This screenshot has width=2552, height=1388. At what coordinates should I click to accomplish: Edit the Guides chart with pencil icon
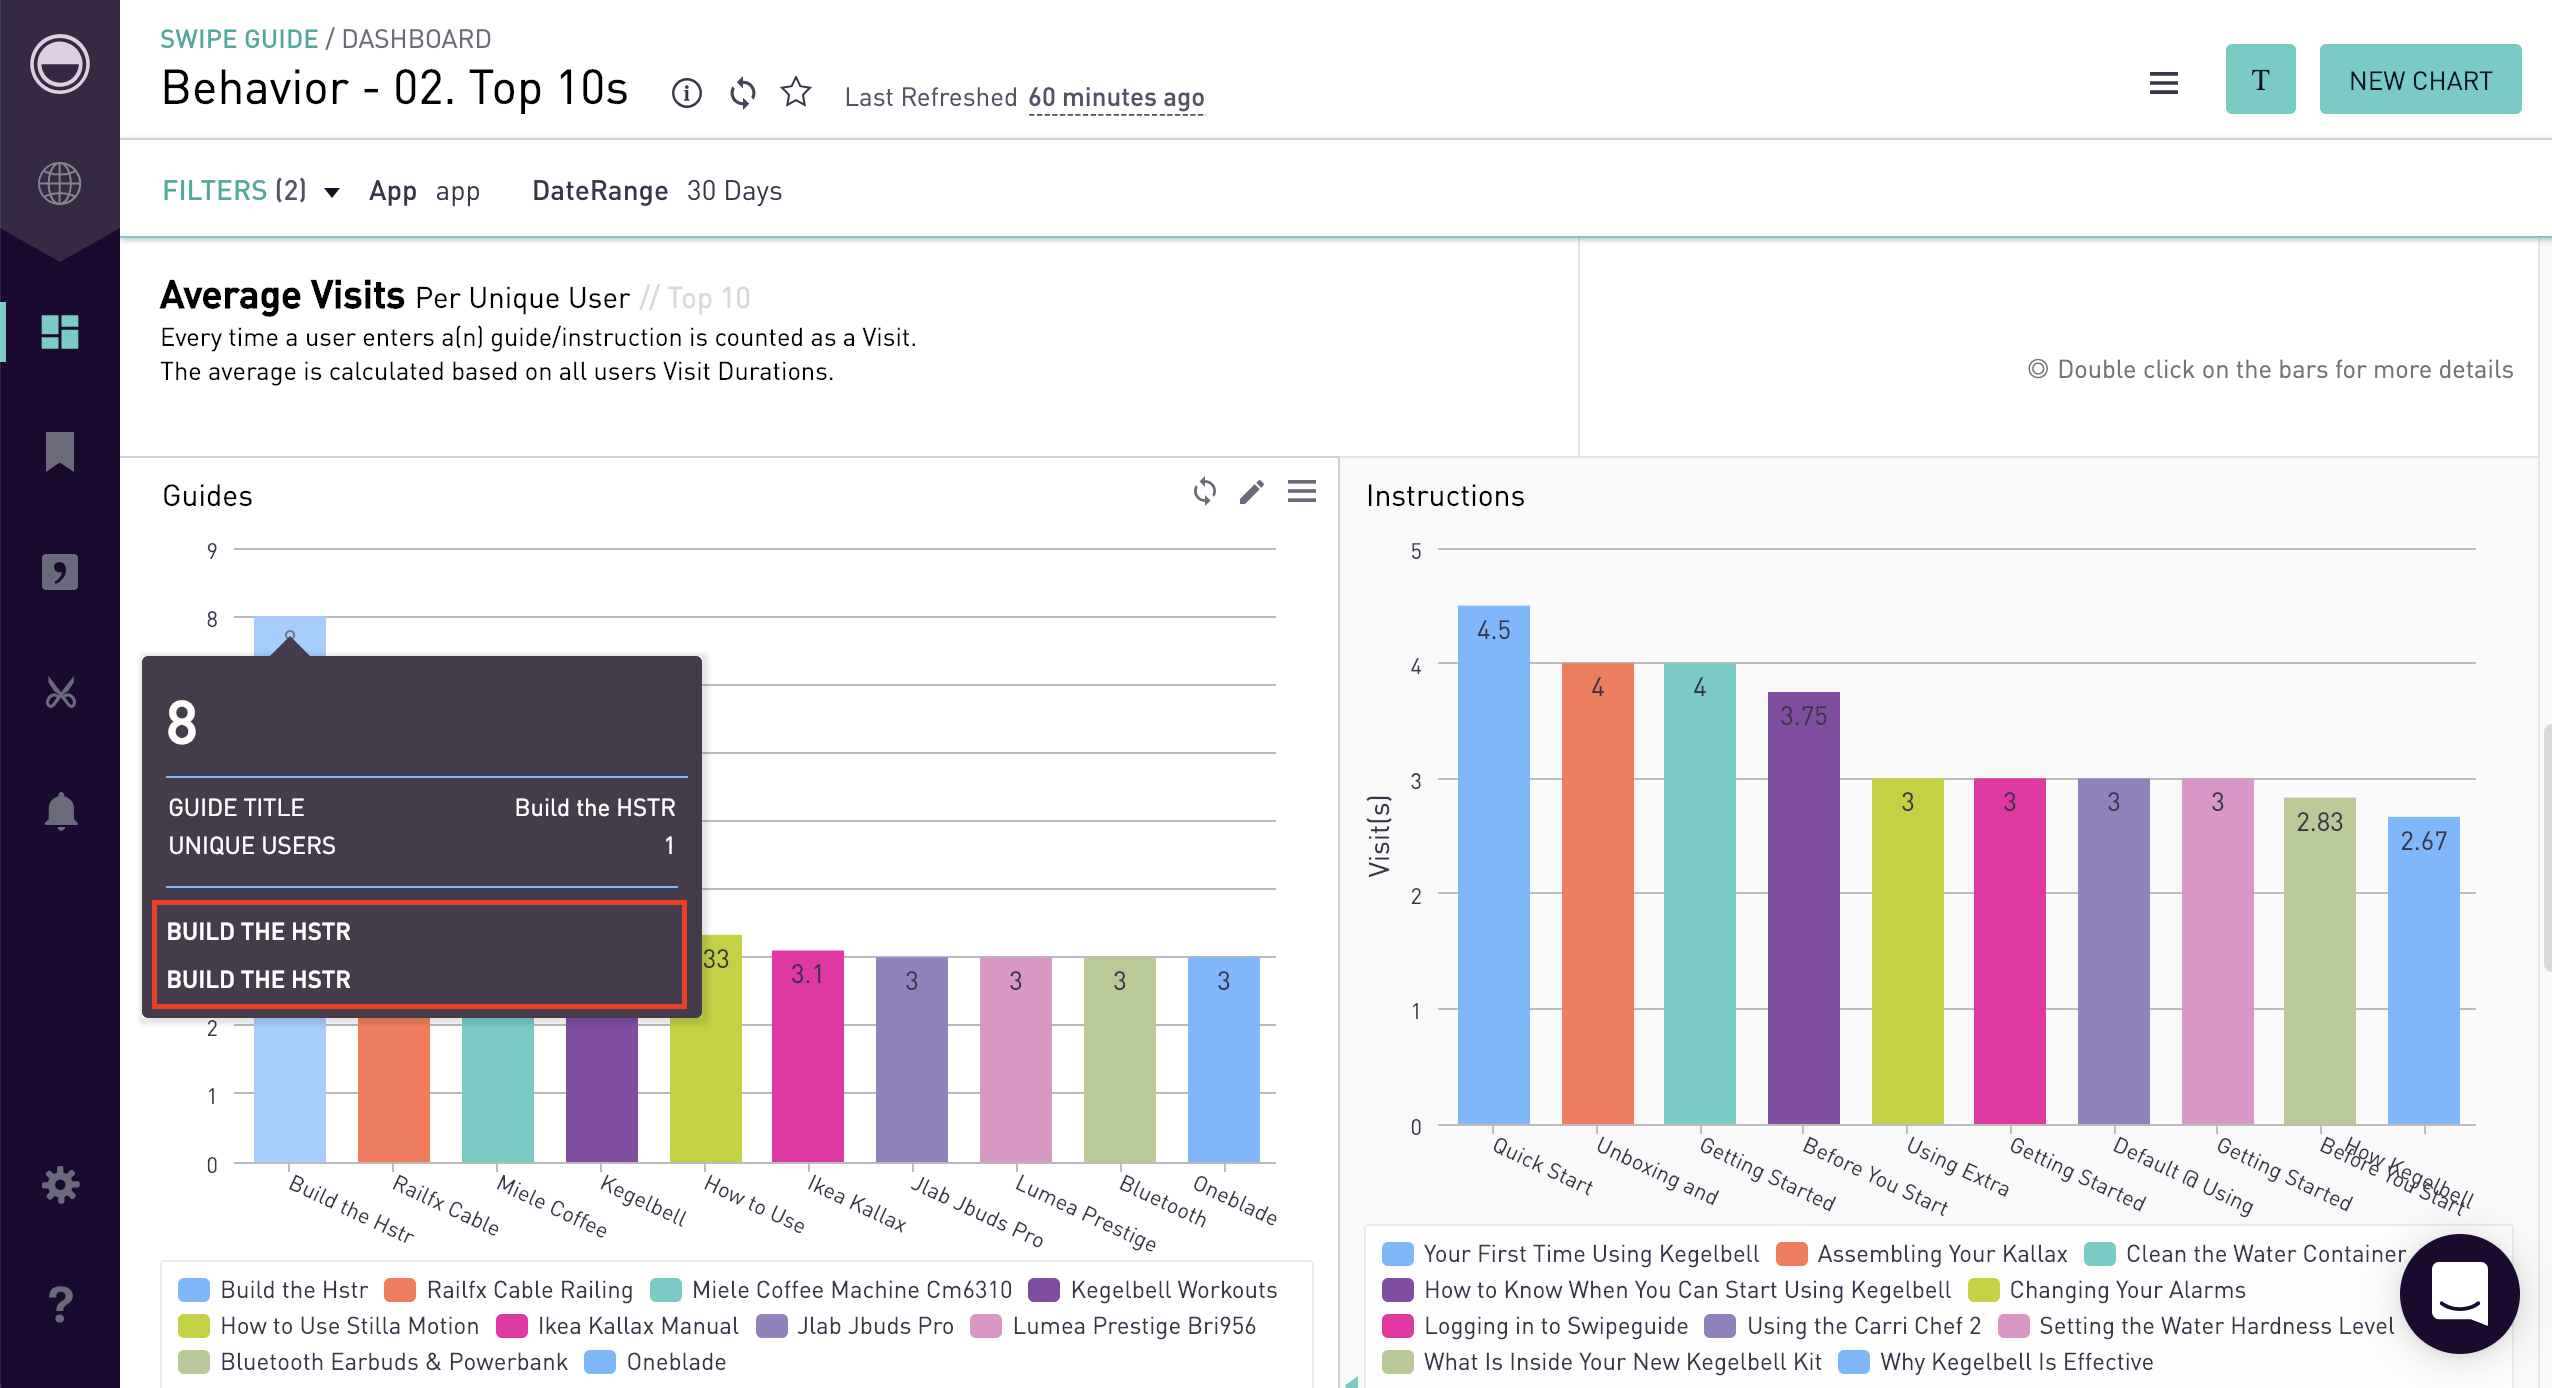click(x=1252, y=492)
